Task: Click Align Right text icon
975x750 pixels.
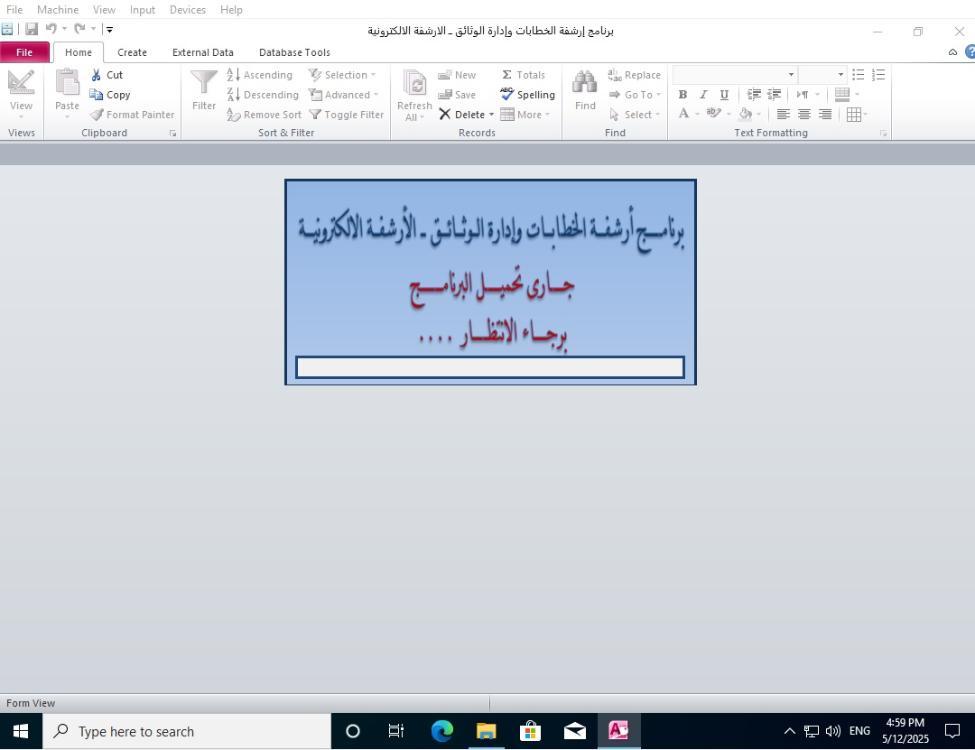Action: tap(825, 114)
